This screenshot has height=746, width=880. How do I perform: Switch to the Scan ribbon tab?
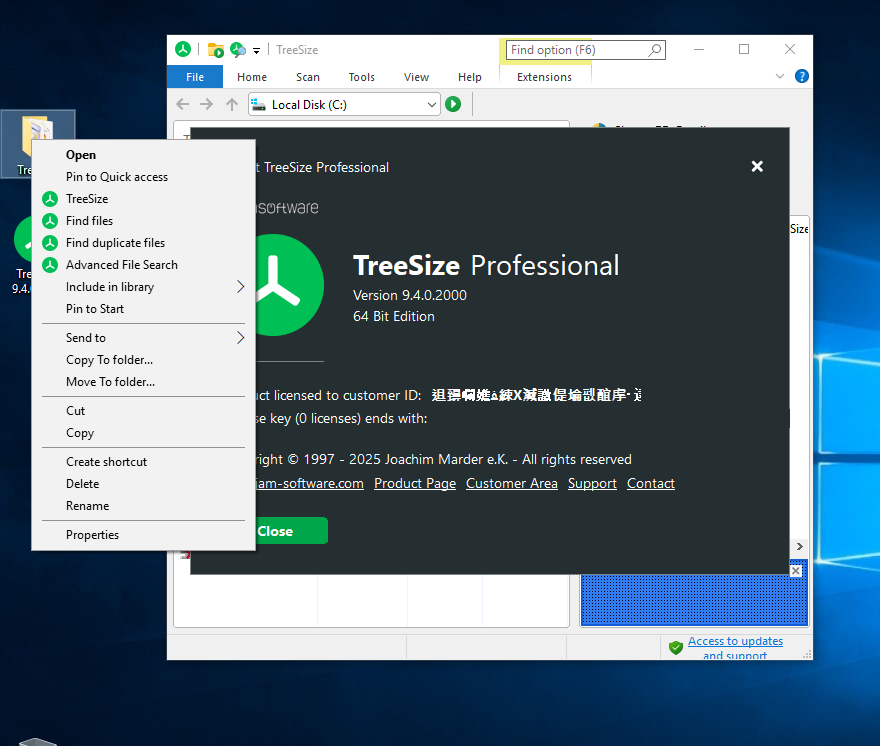pyautogui.click(x=308, y=77)
